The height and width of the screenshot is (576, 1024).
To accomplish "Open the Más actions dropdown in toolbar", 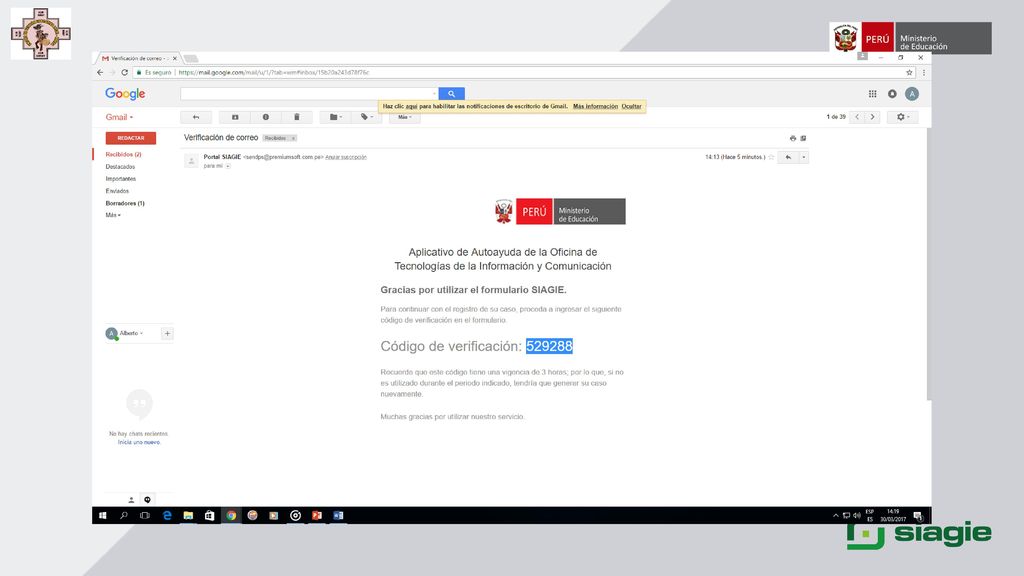I will [x=405, y=117].
